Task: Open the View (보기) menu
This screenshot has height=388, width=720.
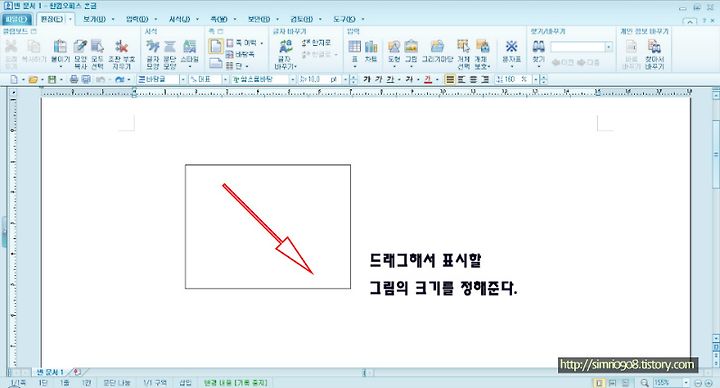Action: point(94,19)
